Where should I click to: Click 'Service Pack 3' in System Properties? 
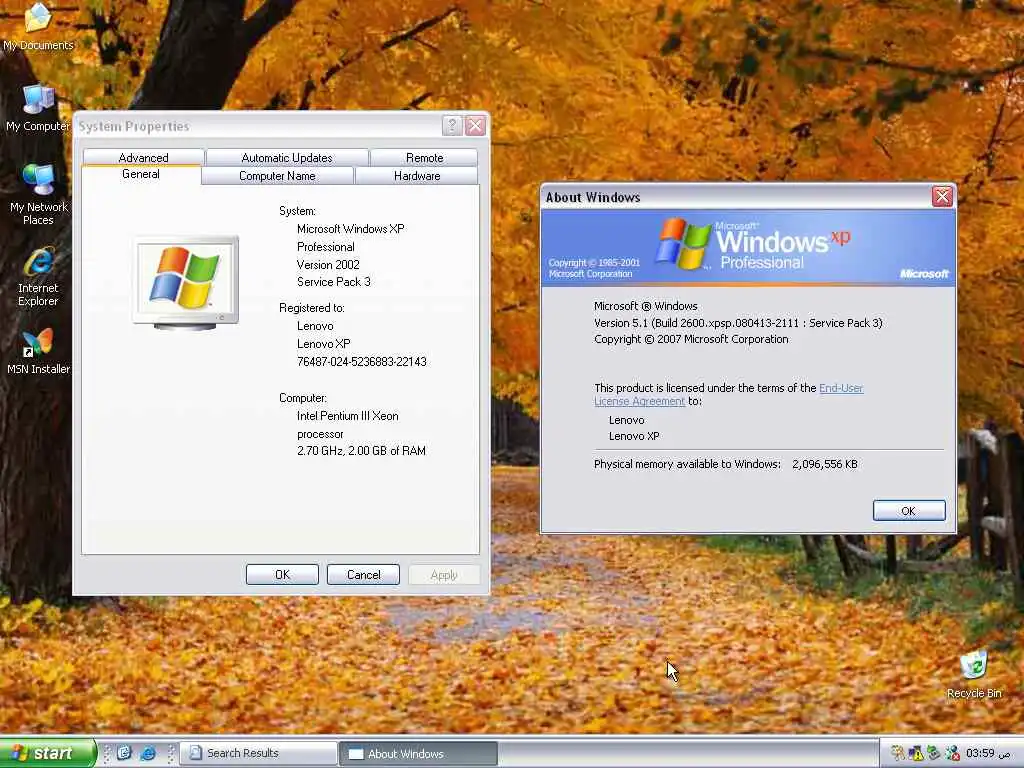tap(334, 281)
